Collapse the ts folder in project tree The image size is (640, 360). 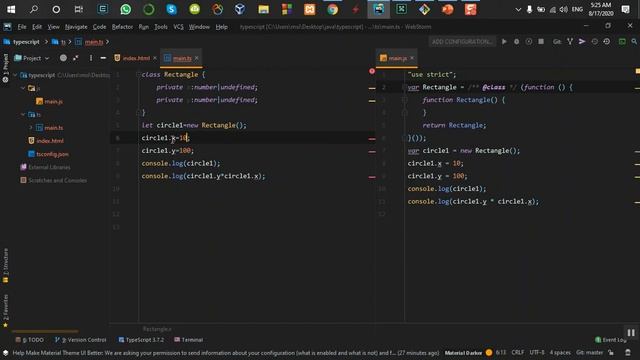pos(23,115)
